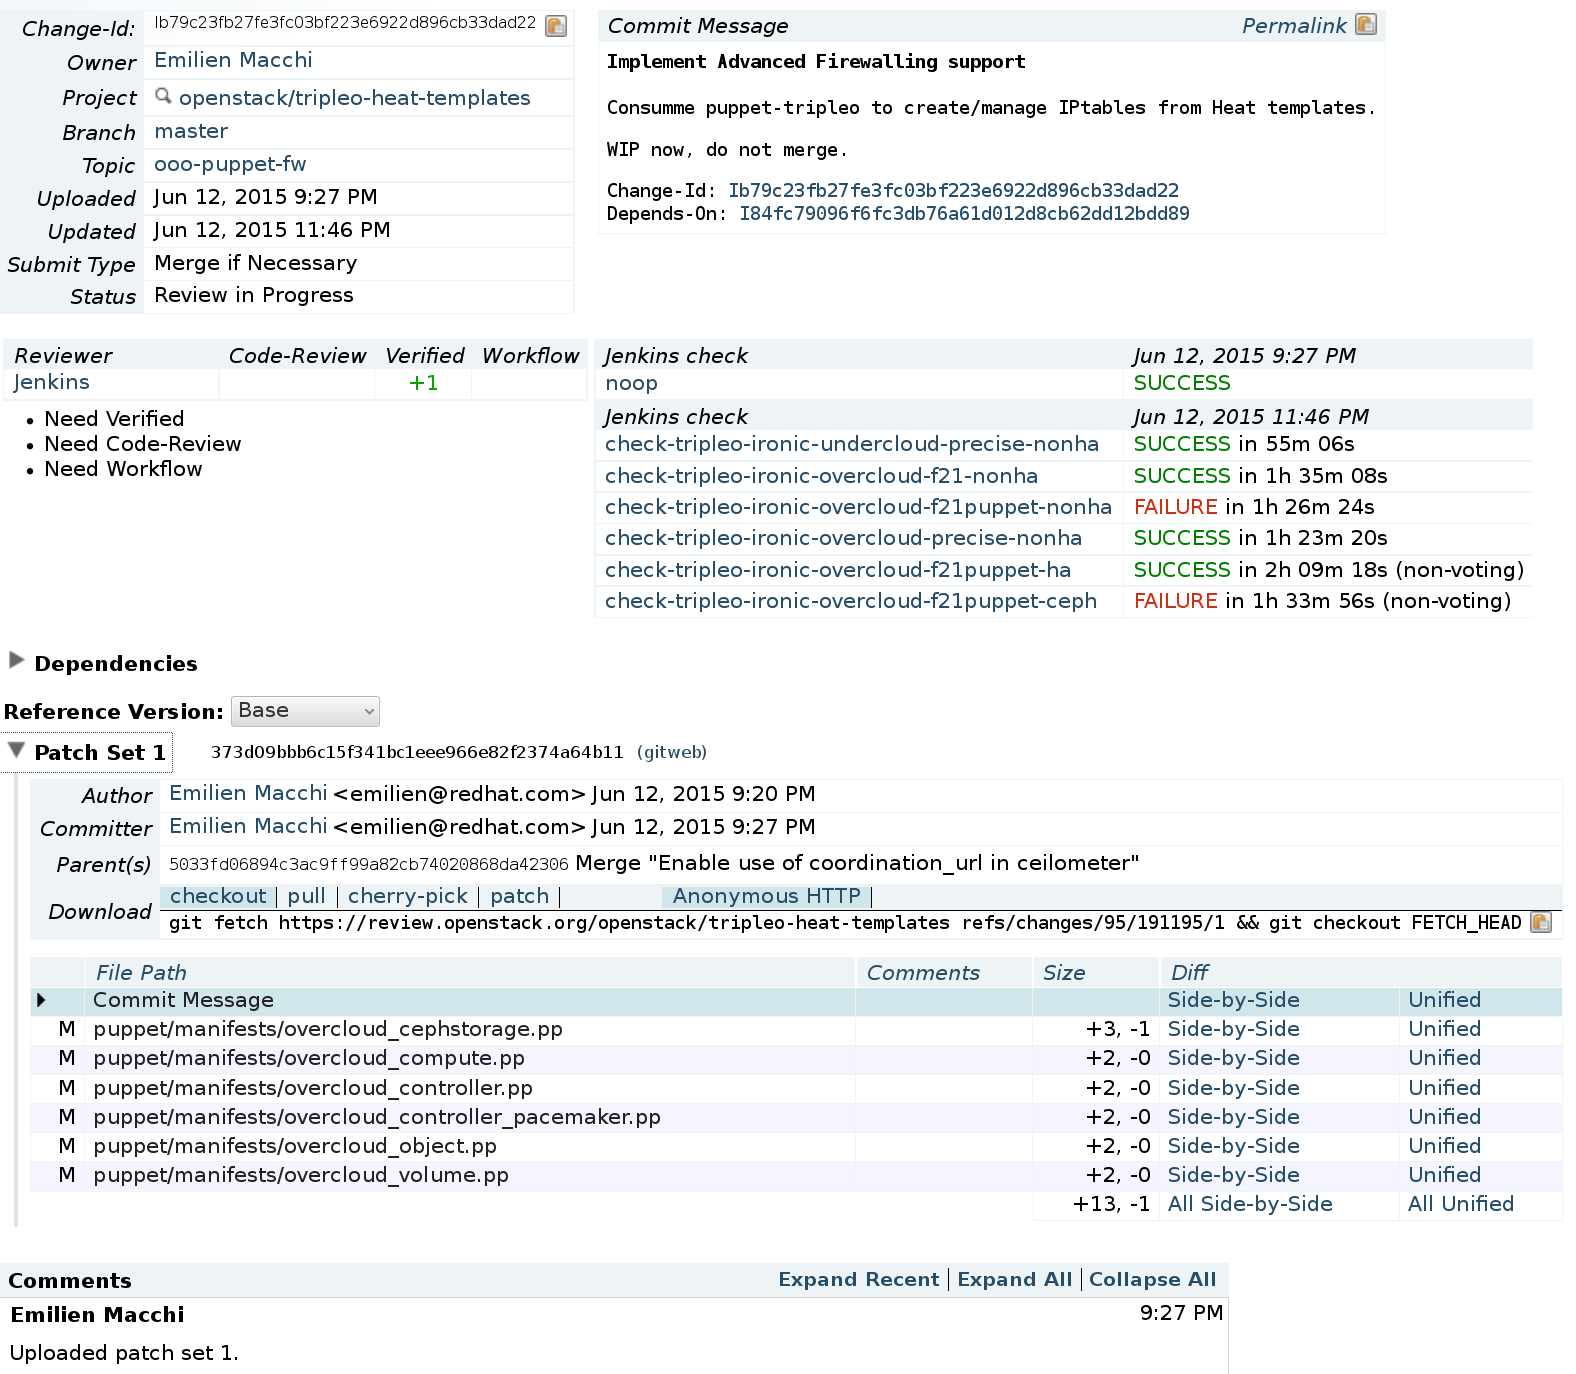Click the Depends-On change ID link

click(964, 213)
